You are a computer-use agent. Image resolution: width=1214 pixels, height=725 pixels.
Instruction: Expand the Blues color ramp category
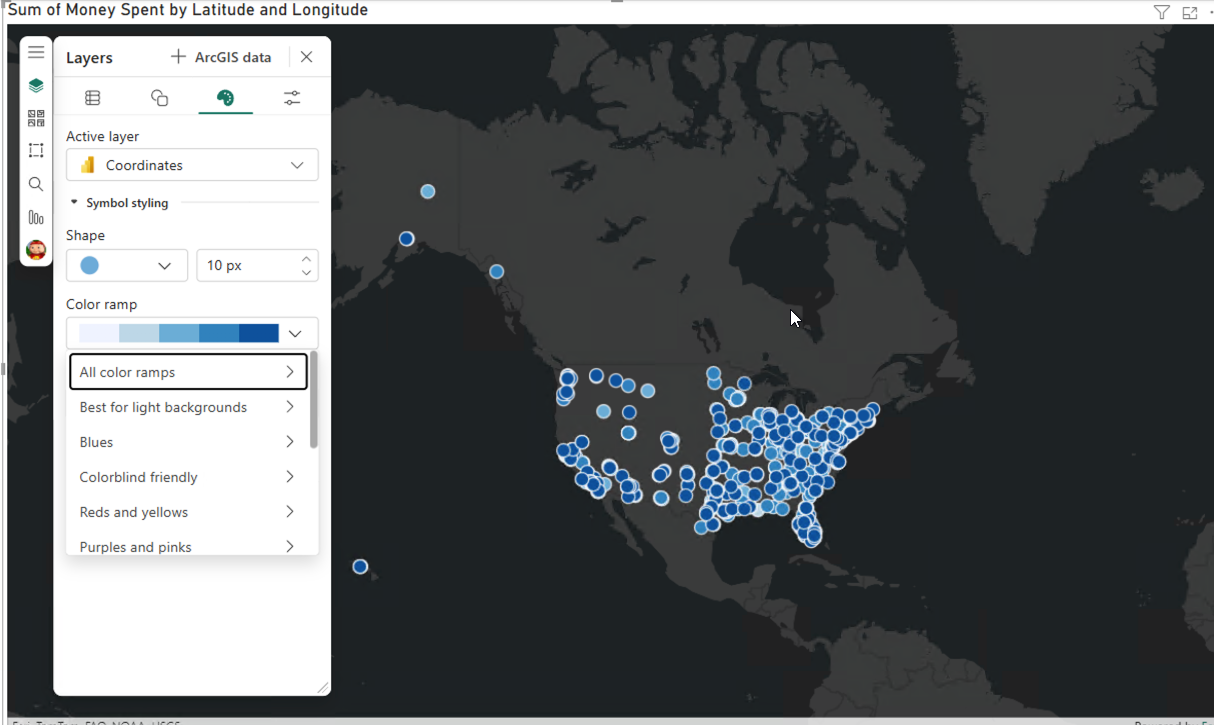pyautogui.click(x=188, y=441)
